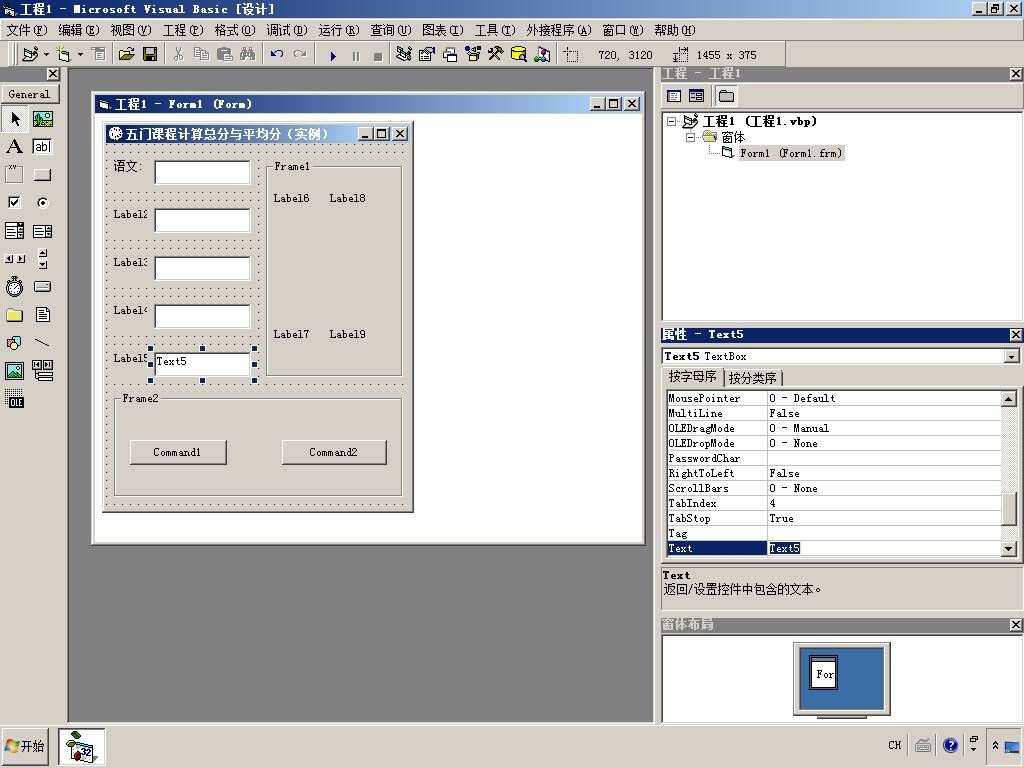Click the Open Project toolbar icon
The height and width of the screenshot is (768, 1024).
click(126, 54)
